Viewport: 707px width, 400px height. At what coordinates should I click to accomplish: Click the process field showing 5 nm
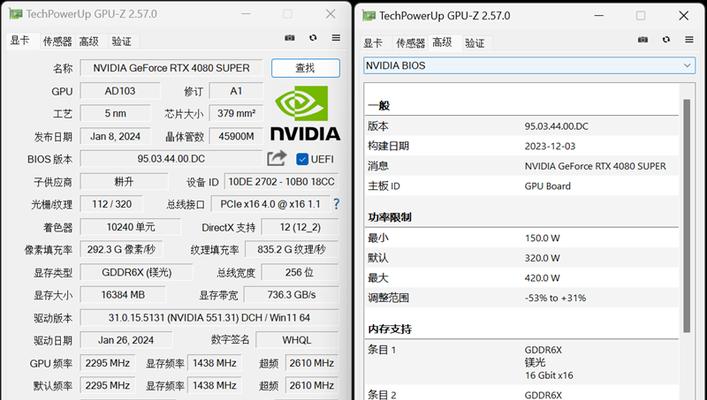tap(115, 113)
